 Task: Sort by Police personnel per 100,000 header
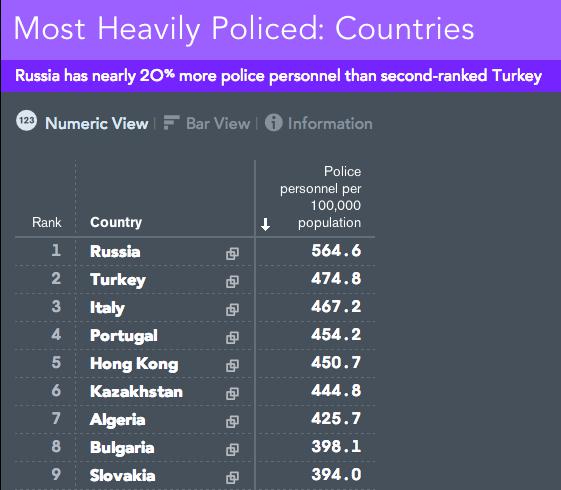tap(321, 197)
